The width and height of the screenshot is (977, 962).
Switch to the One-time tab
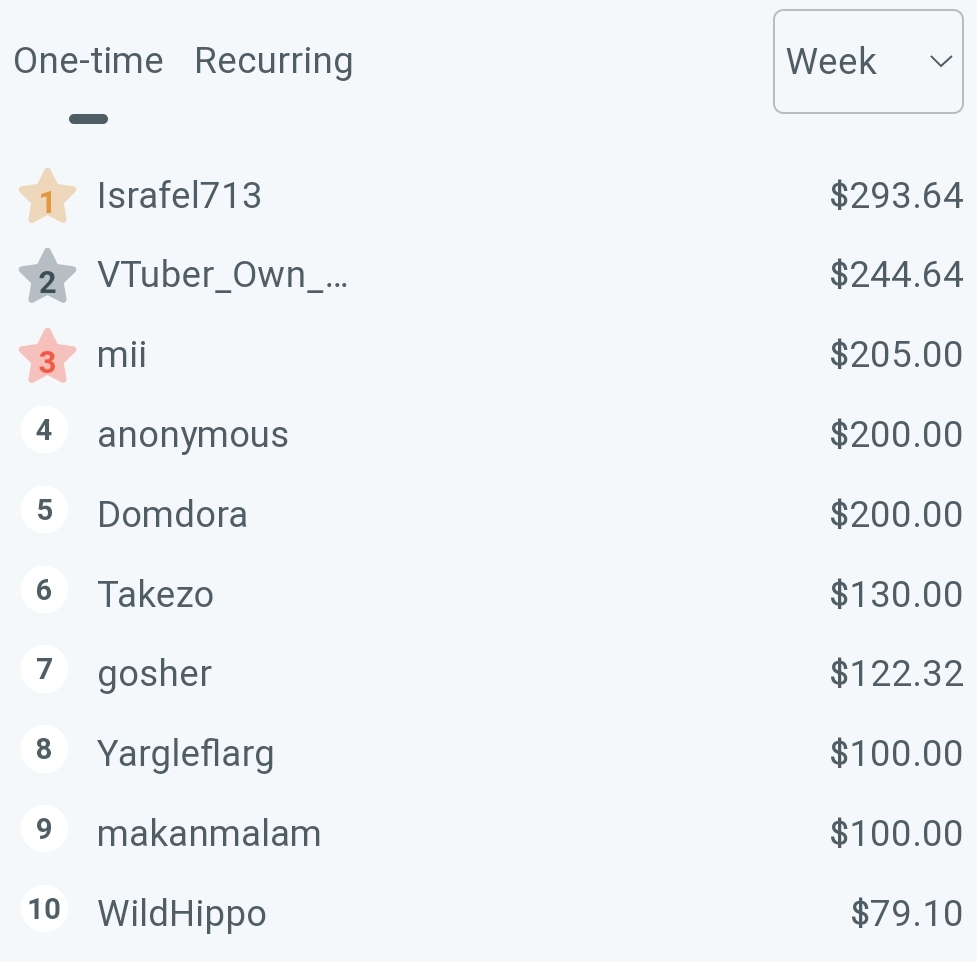click(x=88, y=61)
